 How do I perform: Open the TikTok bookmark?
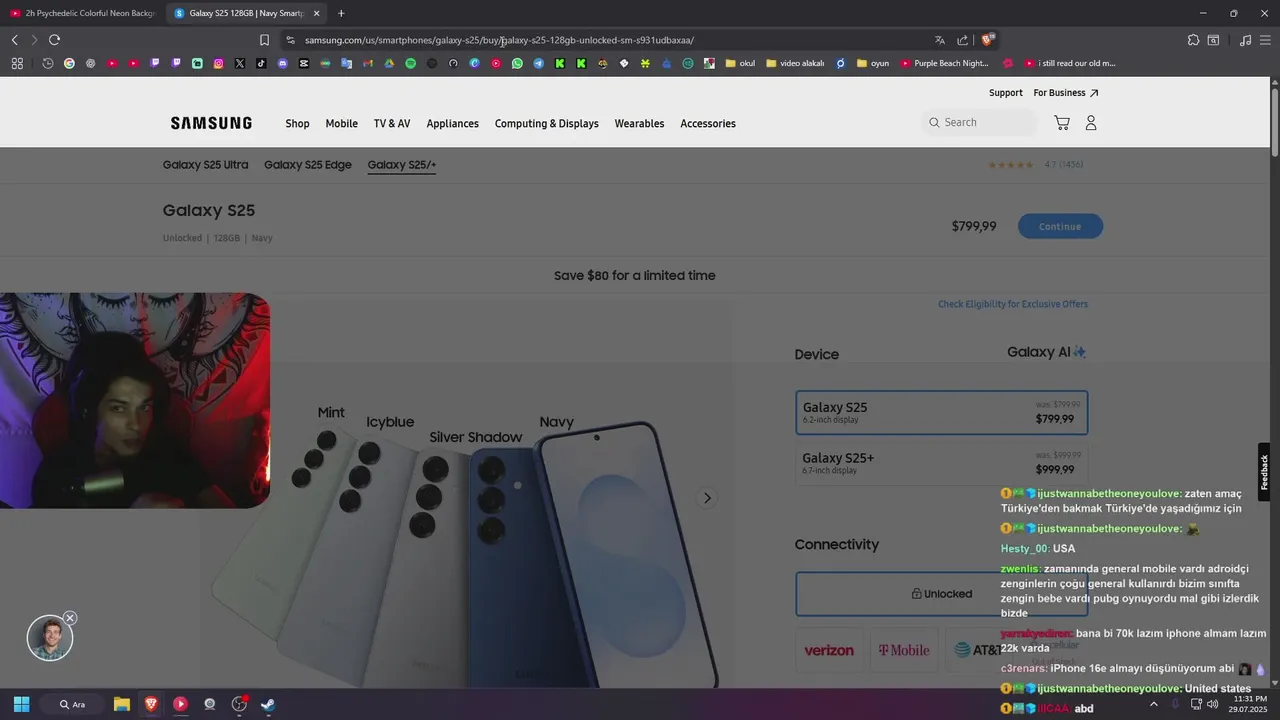pyautogui.click(x=261, y=63)
